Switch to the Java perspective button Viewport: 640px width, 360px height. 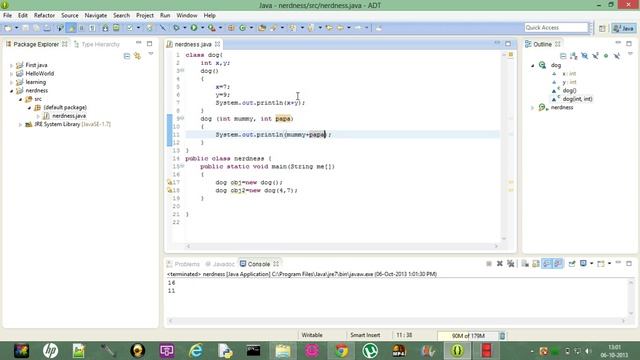(x=624, y=28)
